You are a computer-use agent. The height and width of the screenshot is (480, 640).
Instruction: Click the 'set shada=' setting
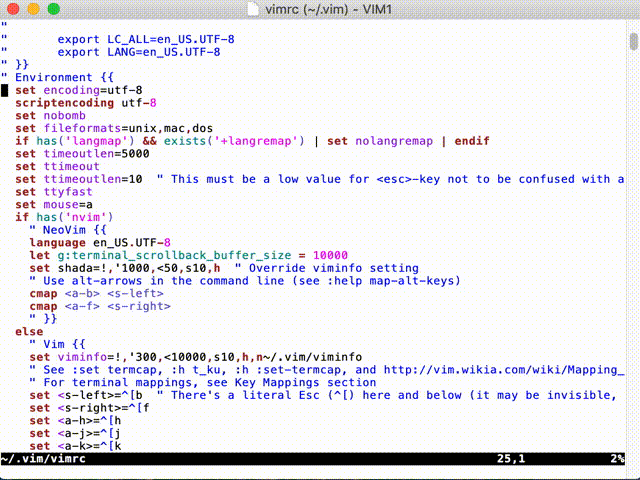point(125,268)
